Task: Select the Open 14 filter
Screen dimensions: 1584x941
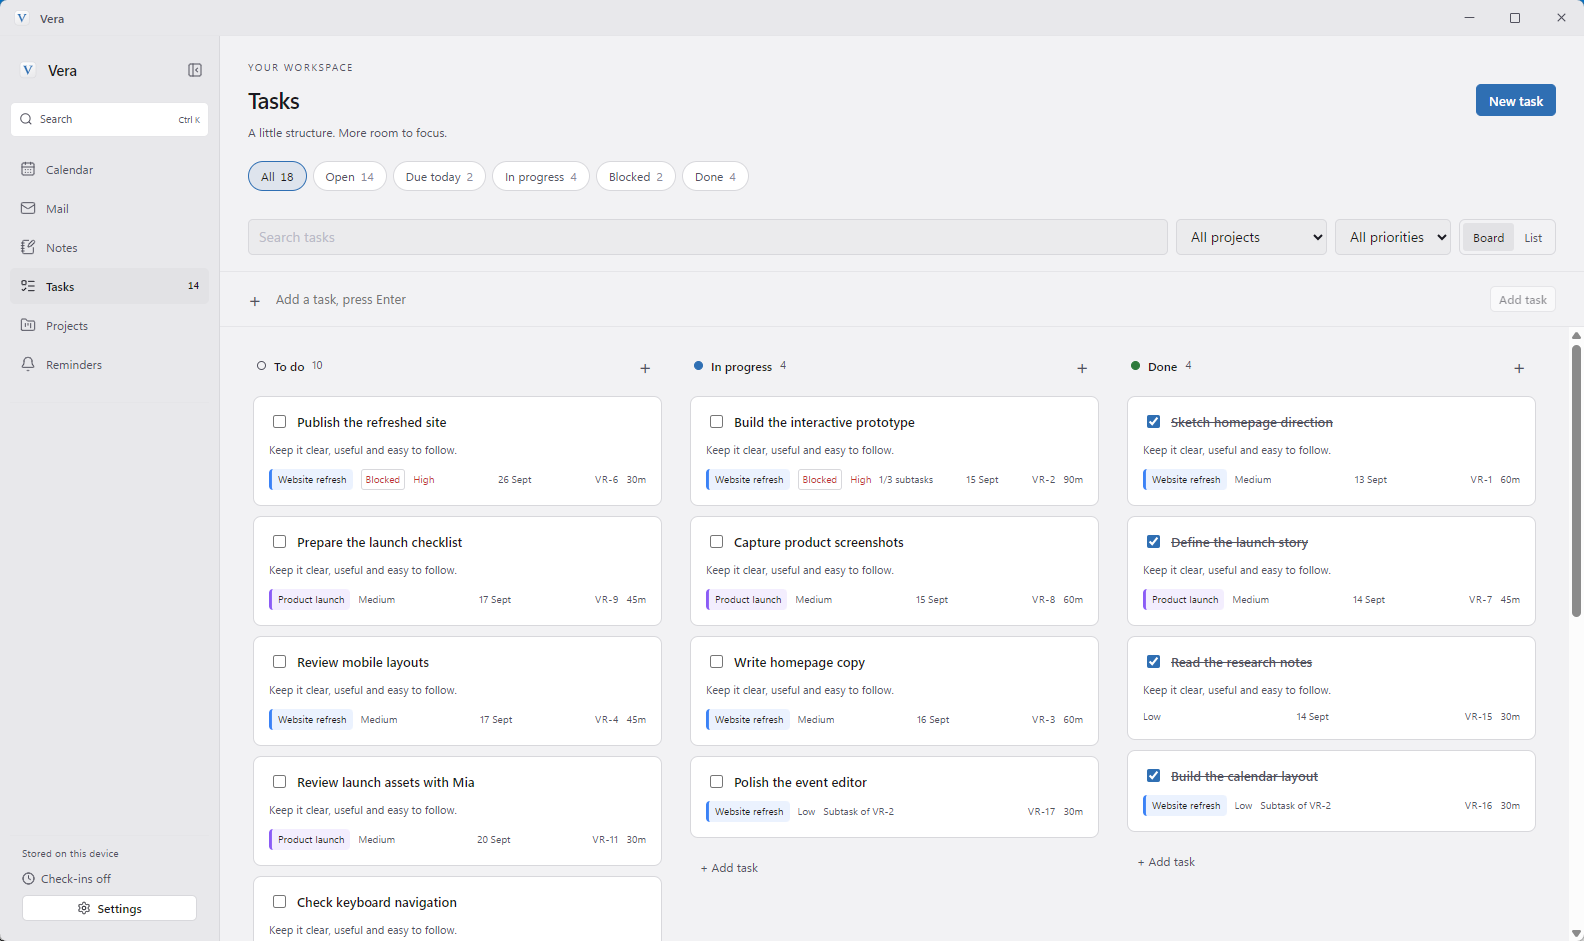Action: [x=350, y=176]
